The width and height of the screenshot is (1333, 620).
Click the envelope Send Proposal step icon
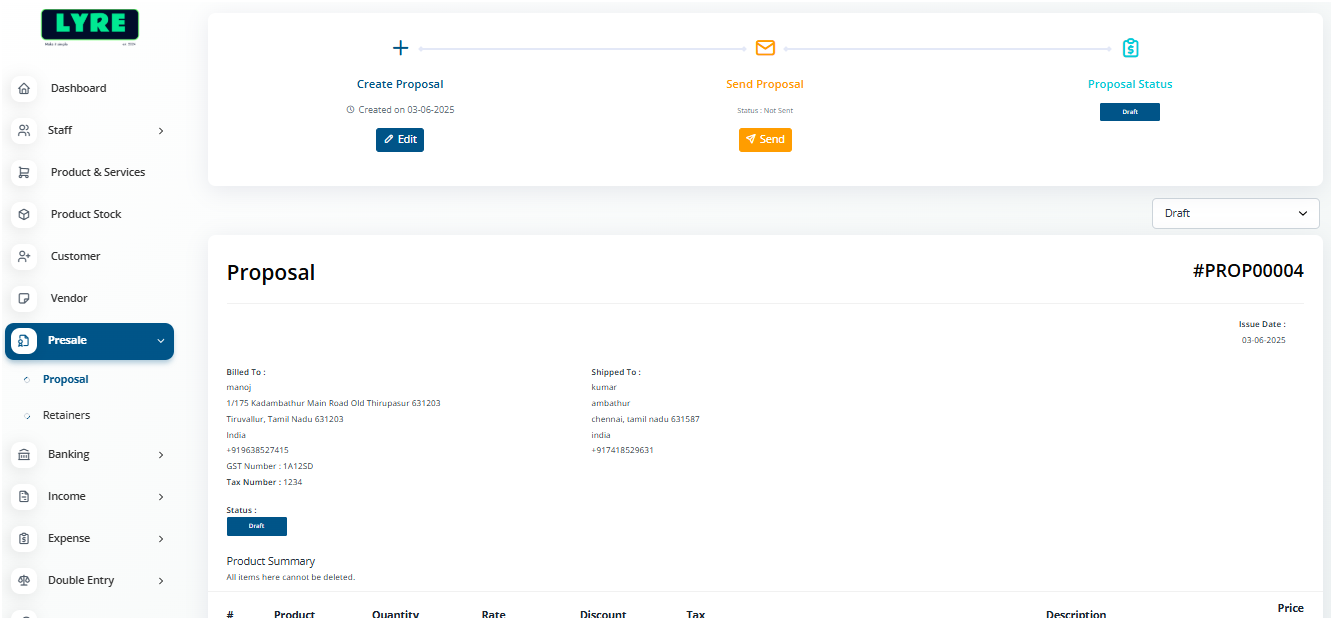tap(765, 48)
